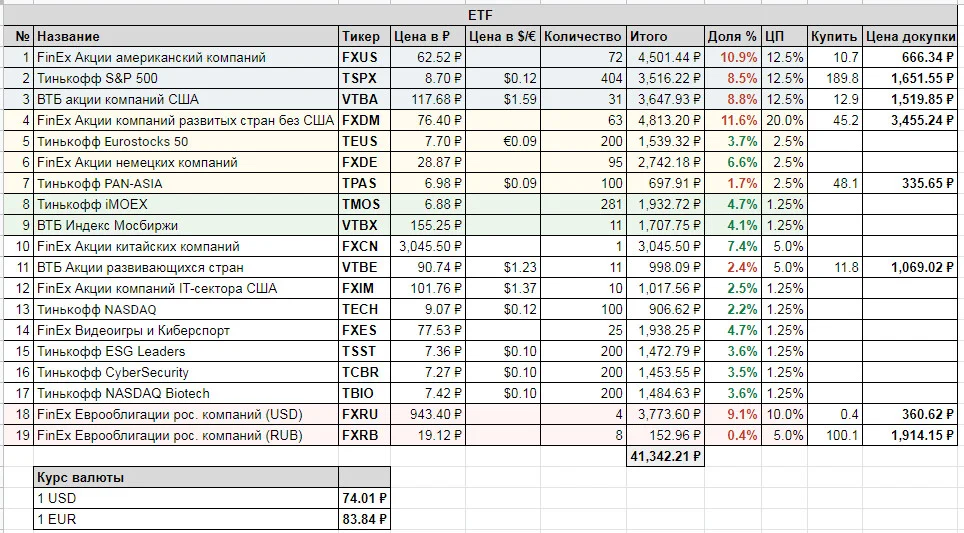The width and height of the screenshot is (964, 533).
Task: Select the Тинькофф S&P 500 cell
Action: [x=186, y=79]
